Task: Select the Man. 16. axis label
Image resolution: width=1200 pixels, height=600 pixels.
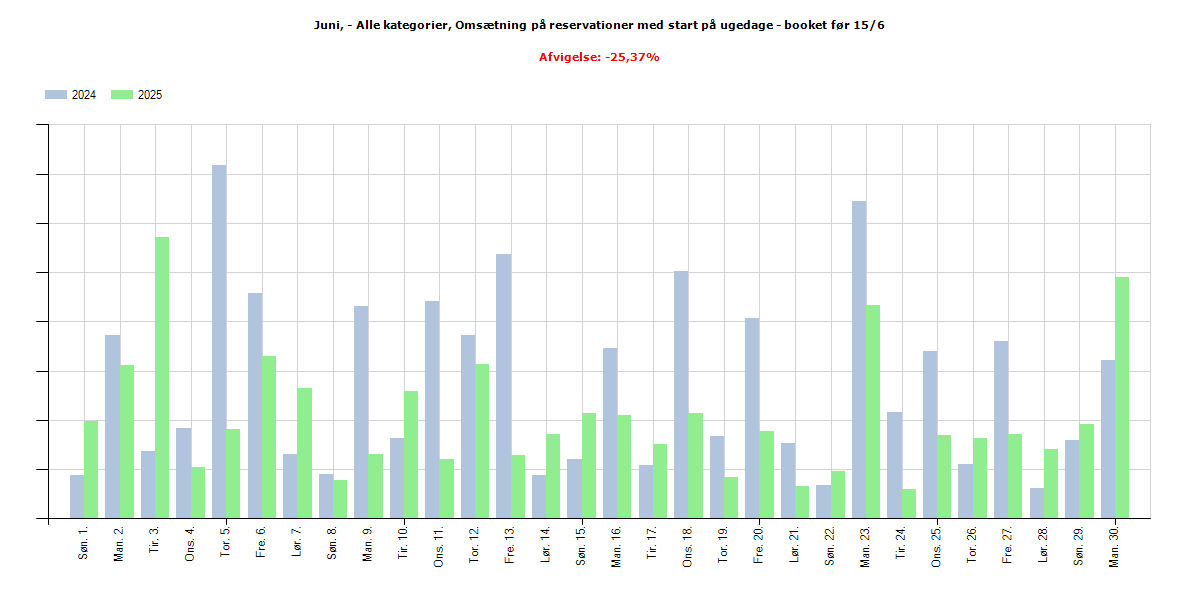Action: (616, 545)
